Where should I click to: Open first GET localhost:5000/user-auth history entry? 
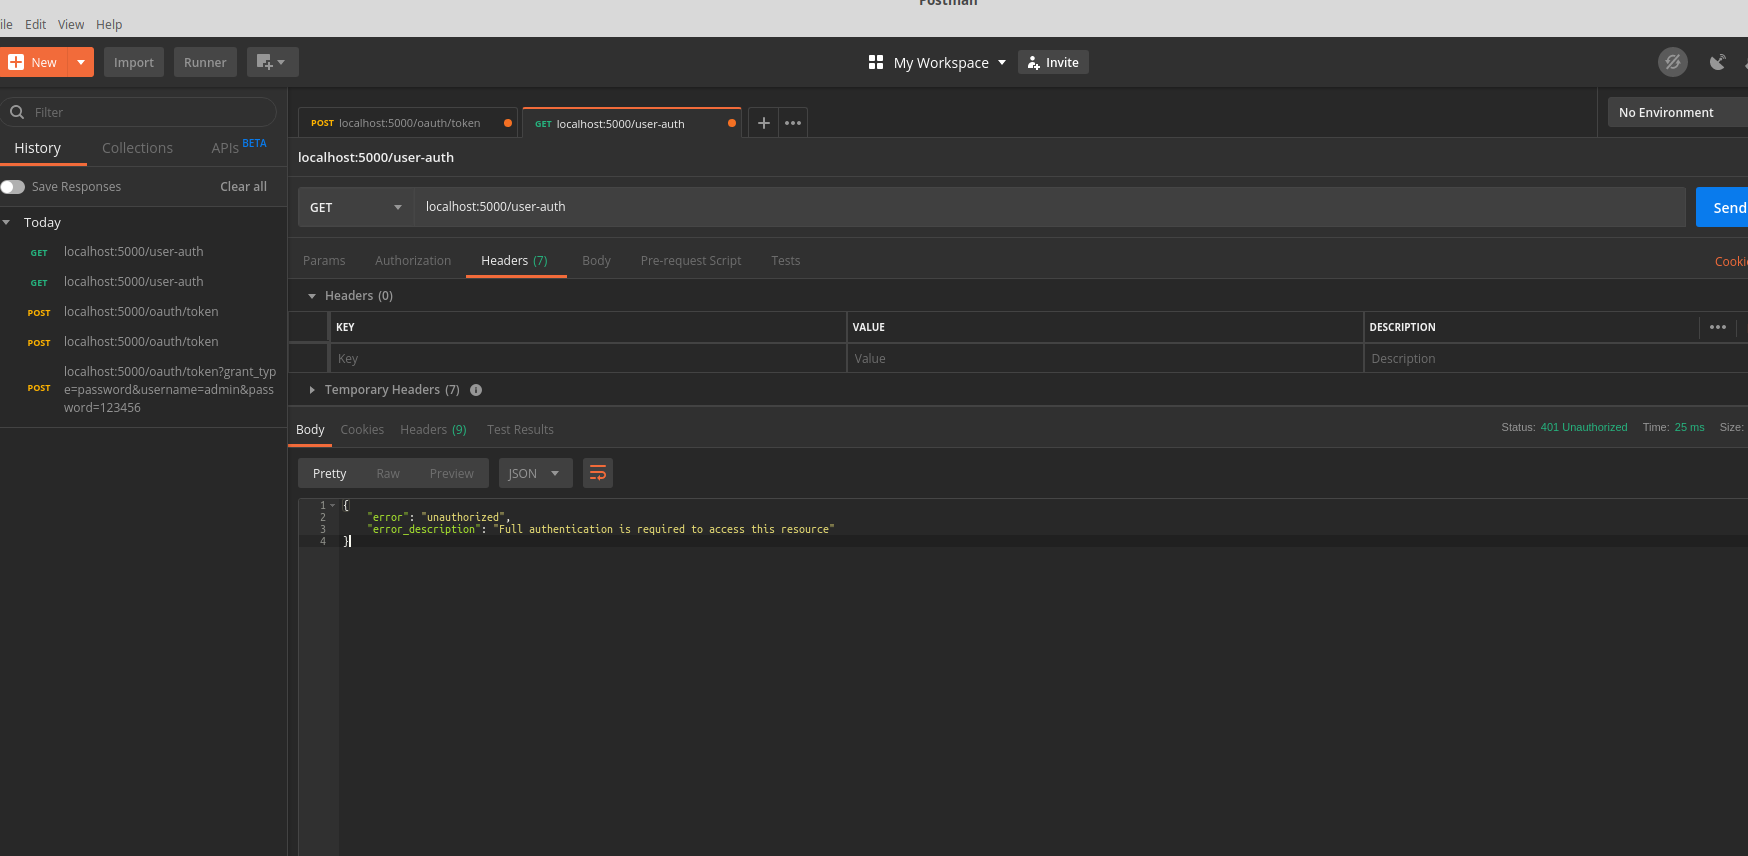pos(133,252)
